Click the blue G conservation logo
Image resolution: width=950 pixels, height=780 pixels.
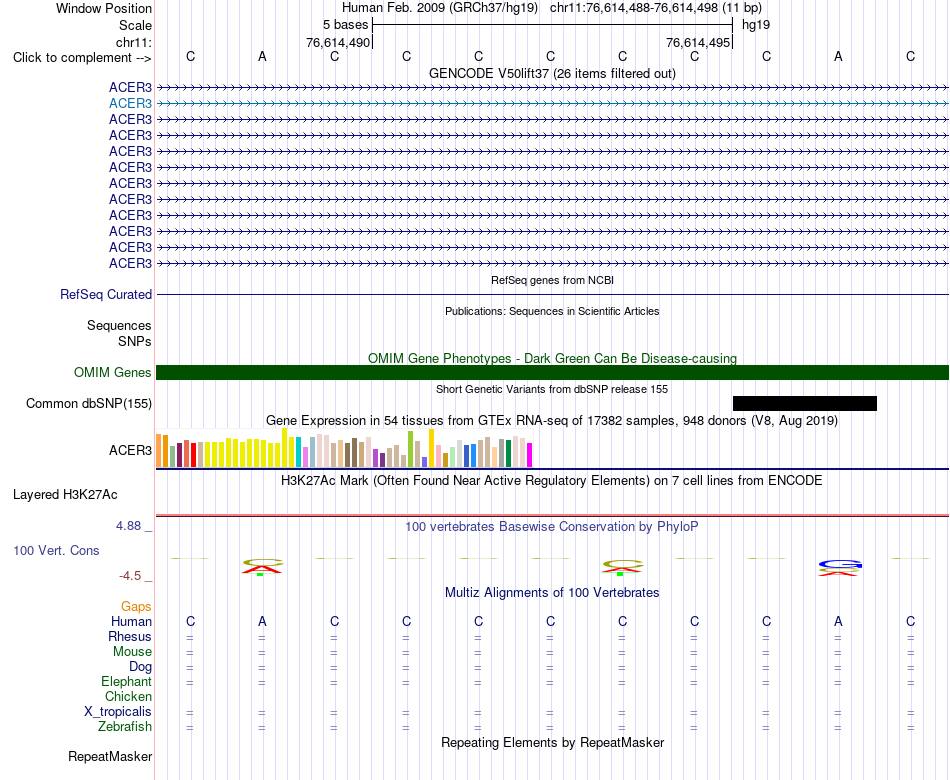pyautogui.click(x=839, y=565)
